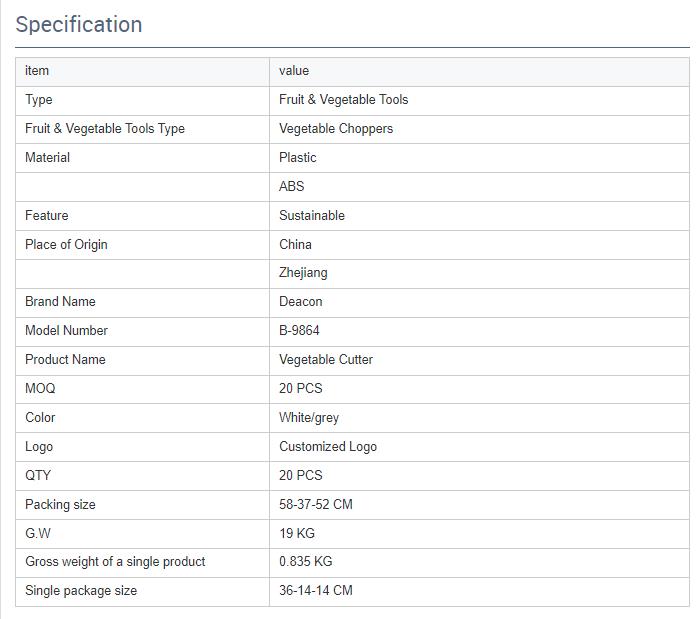Viewport: 699px width, 619px height.
Task: Click the Specification heading
Action: point(79,24)
